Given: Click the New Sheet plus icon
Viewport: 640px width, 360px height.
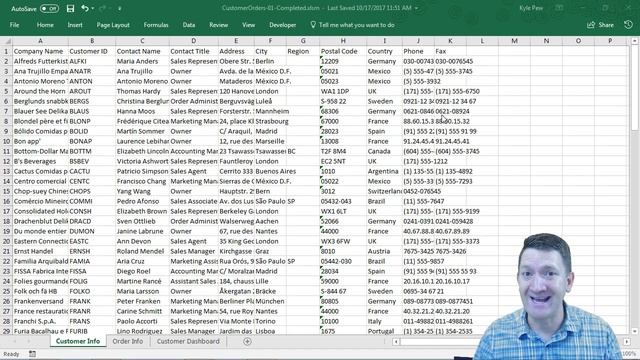Looking at the screenshot, I should tap(247, 342).
